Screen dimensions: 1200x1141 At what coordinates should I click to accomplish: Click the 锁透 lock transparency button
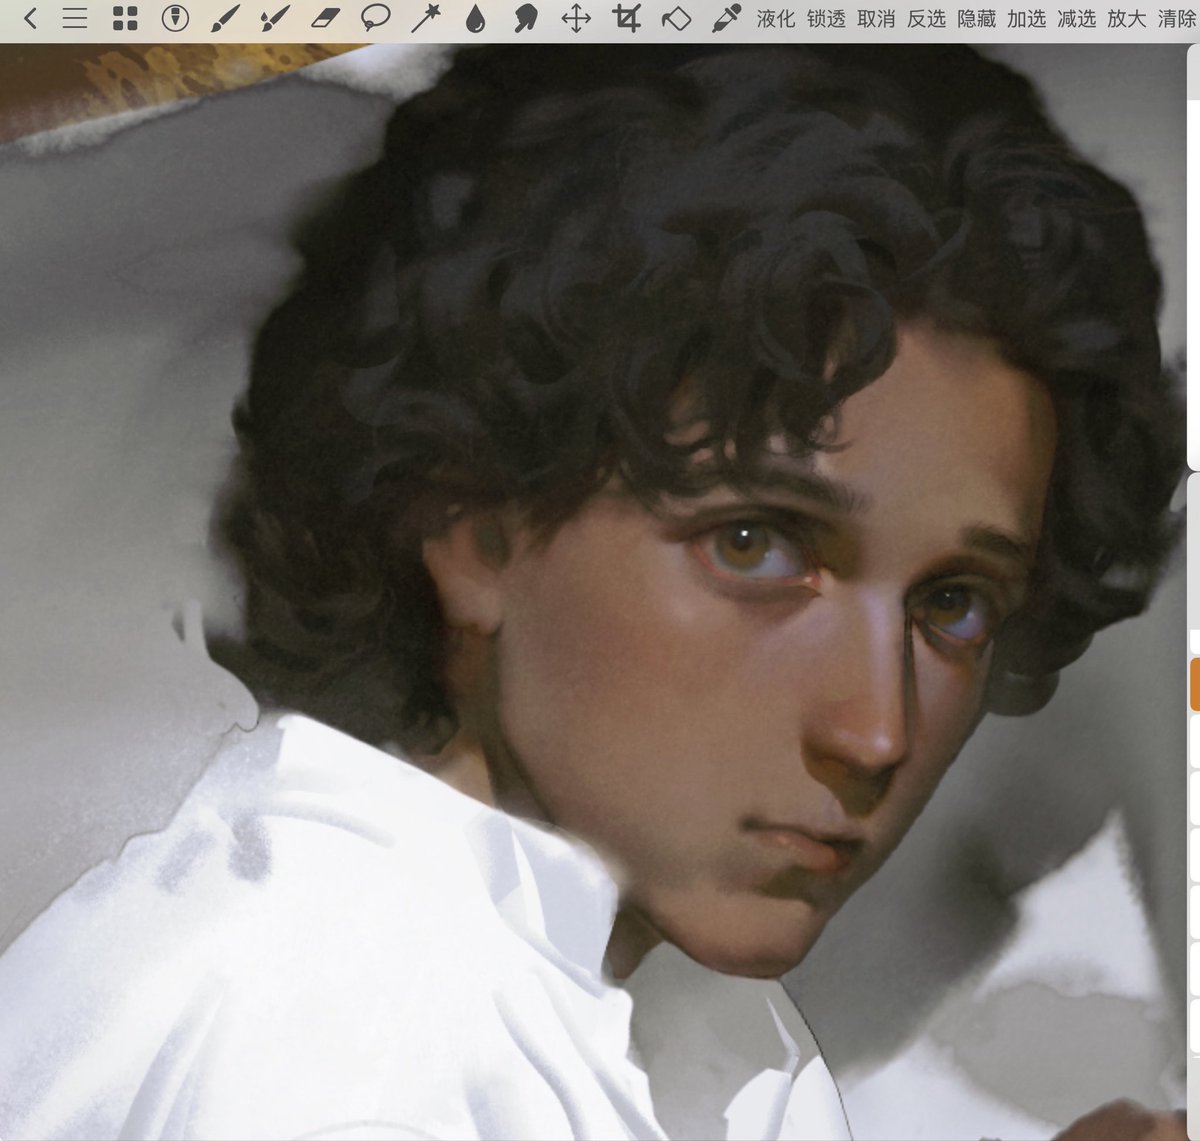point(826,18)
